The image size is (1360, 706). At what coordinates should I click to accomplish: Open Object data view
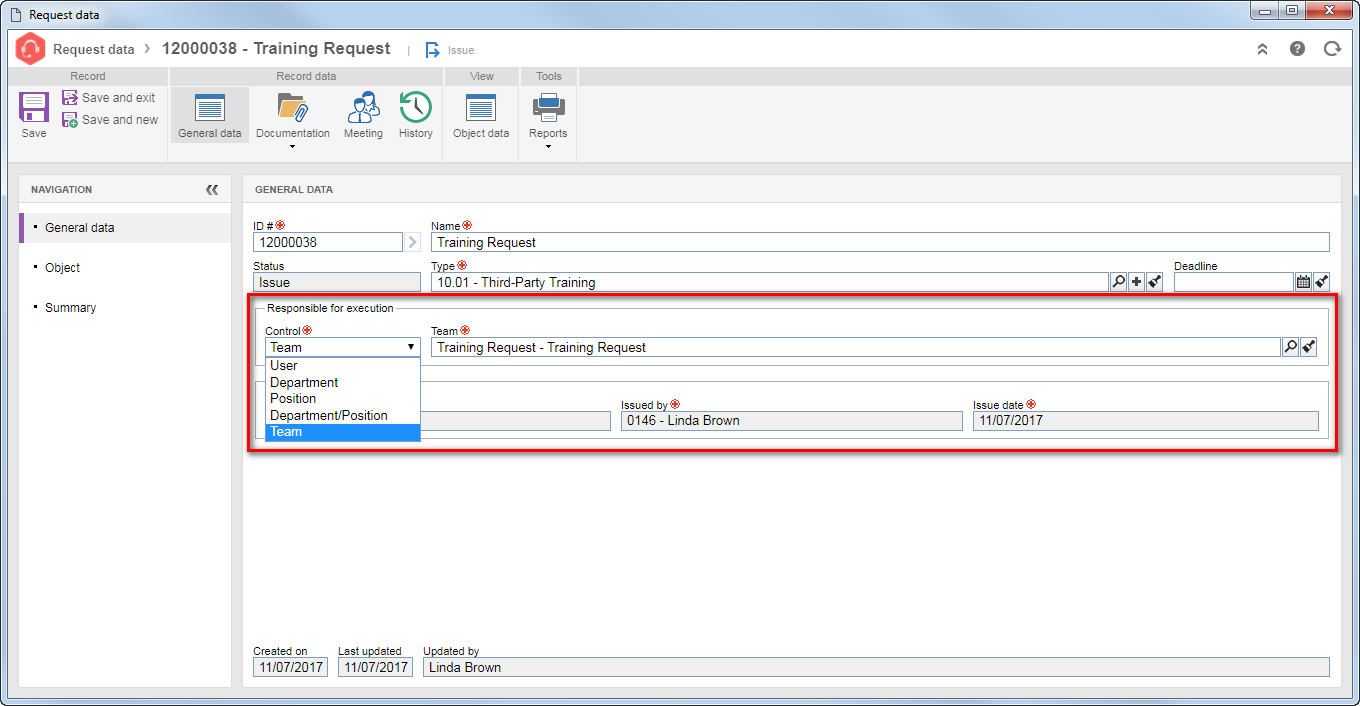pos(481,115)
